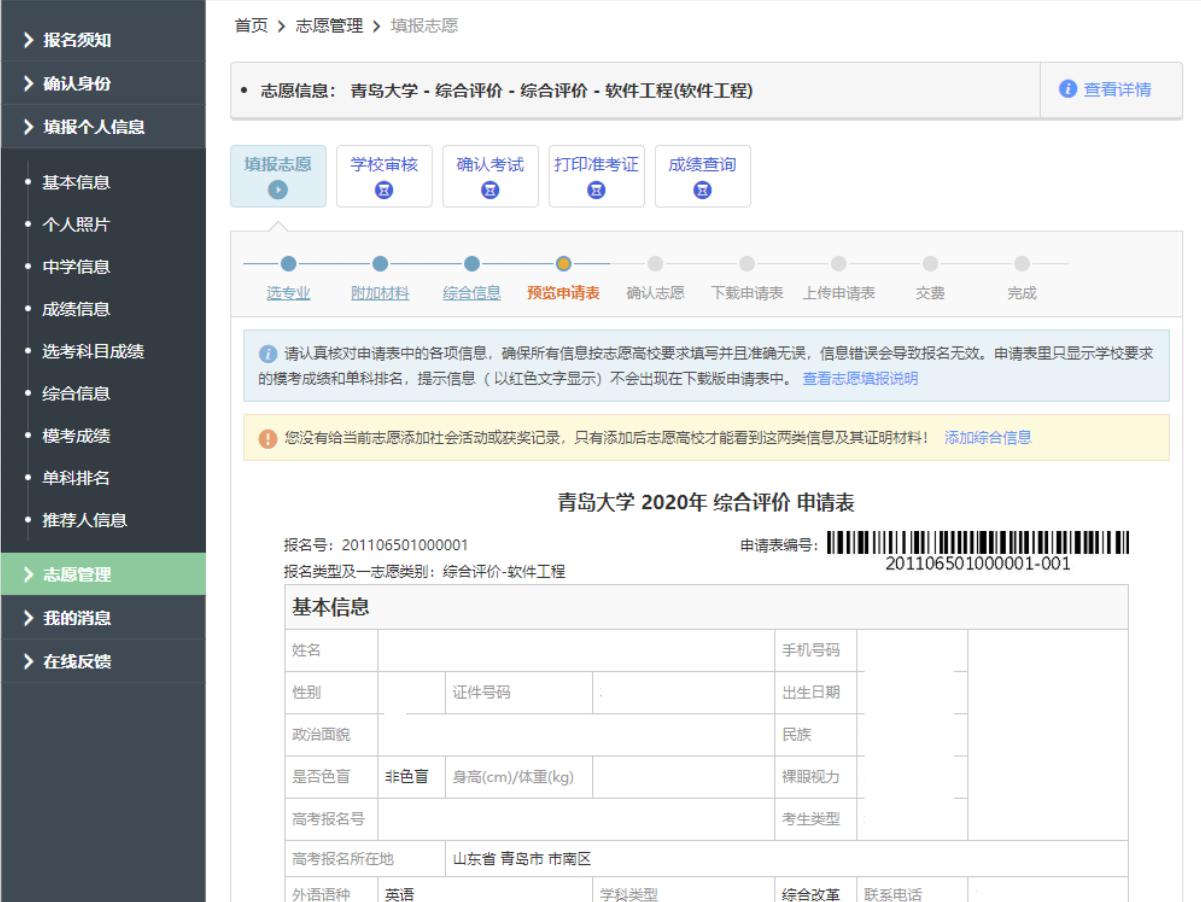The image size is (1201, 902).
Task: Click the grey step dot above 下载申请表
Action: [x=747, y=264]
